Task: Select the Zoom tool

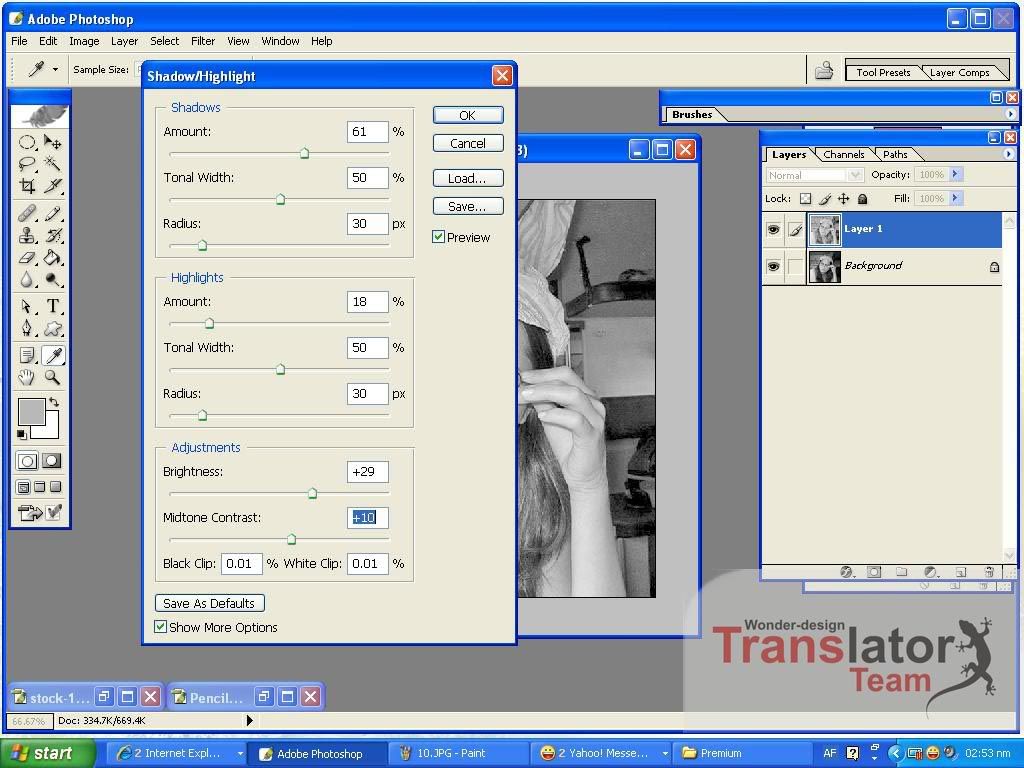Action: [52, 377]
